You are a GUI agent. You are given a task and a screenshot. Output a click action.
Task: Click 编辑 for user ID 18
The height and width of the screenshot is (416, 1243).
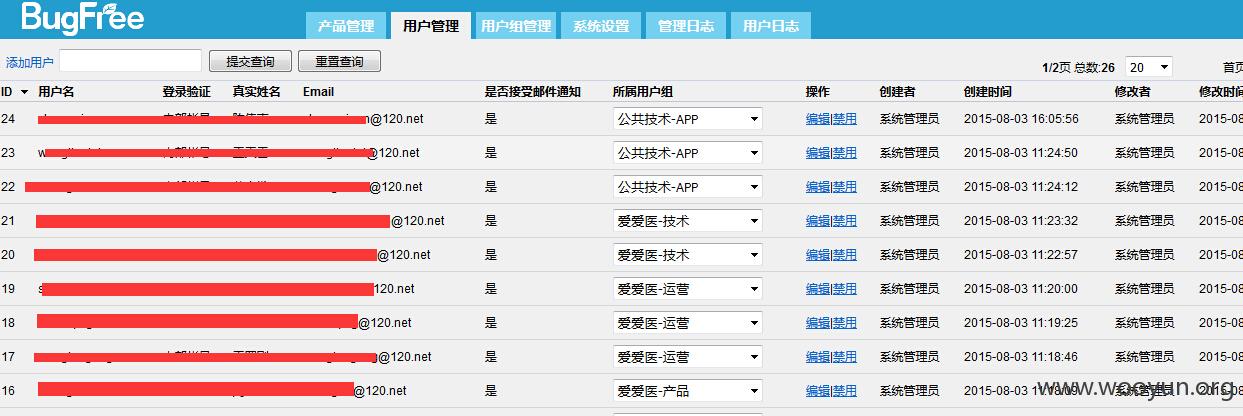point(818,323)
